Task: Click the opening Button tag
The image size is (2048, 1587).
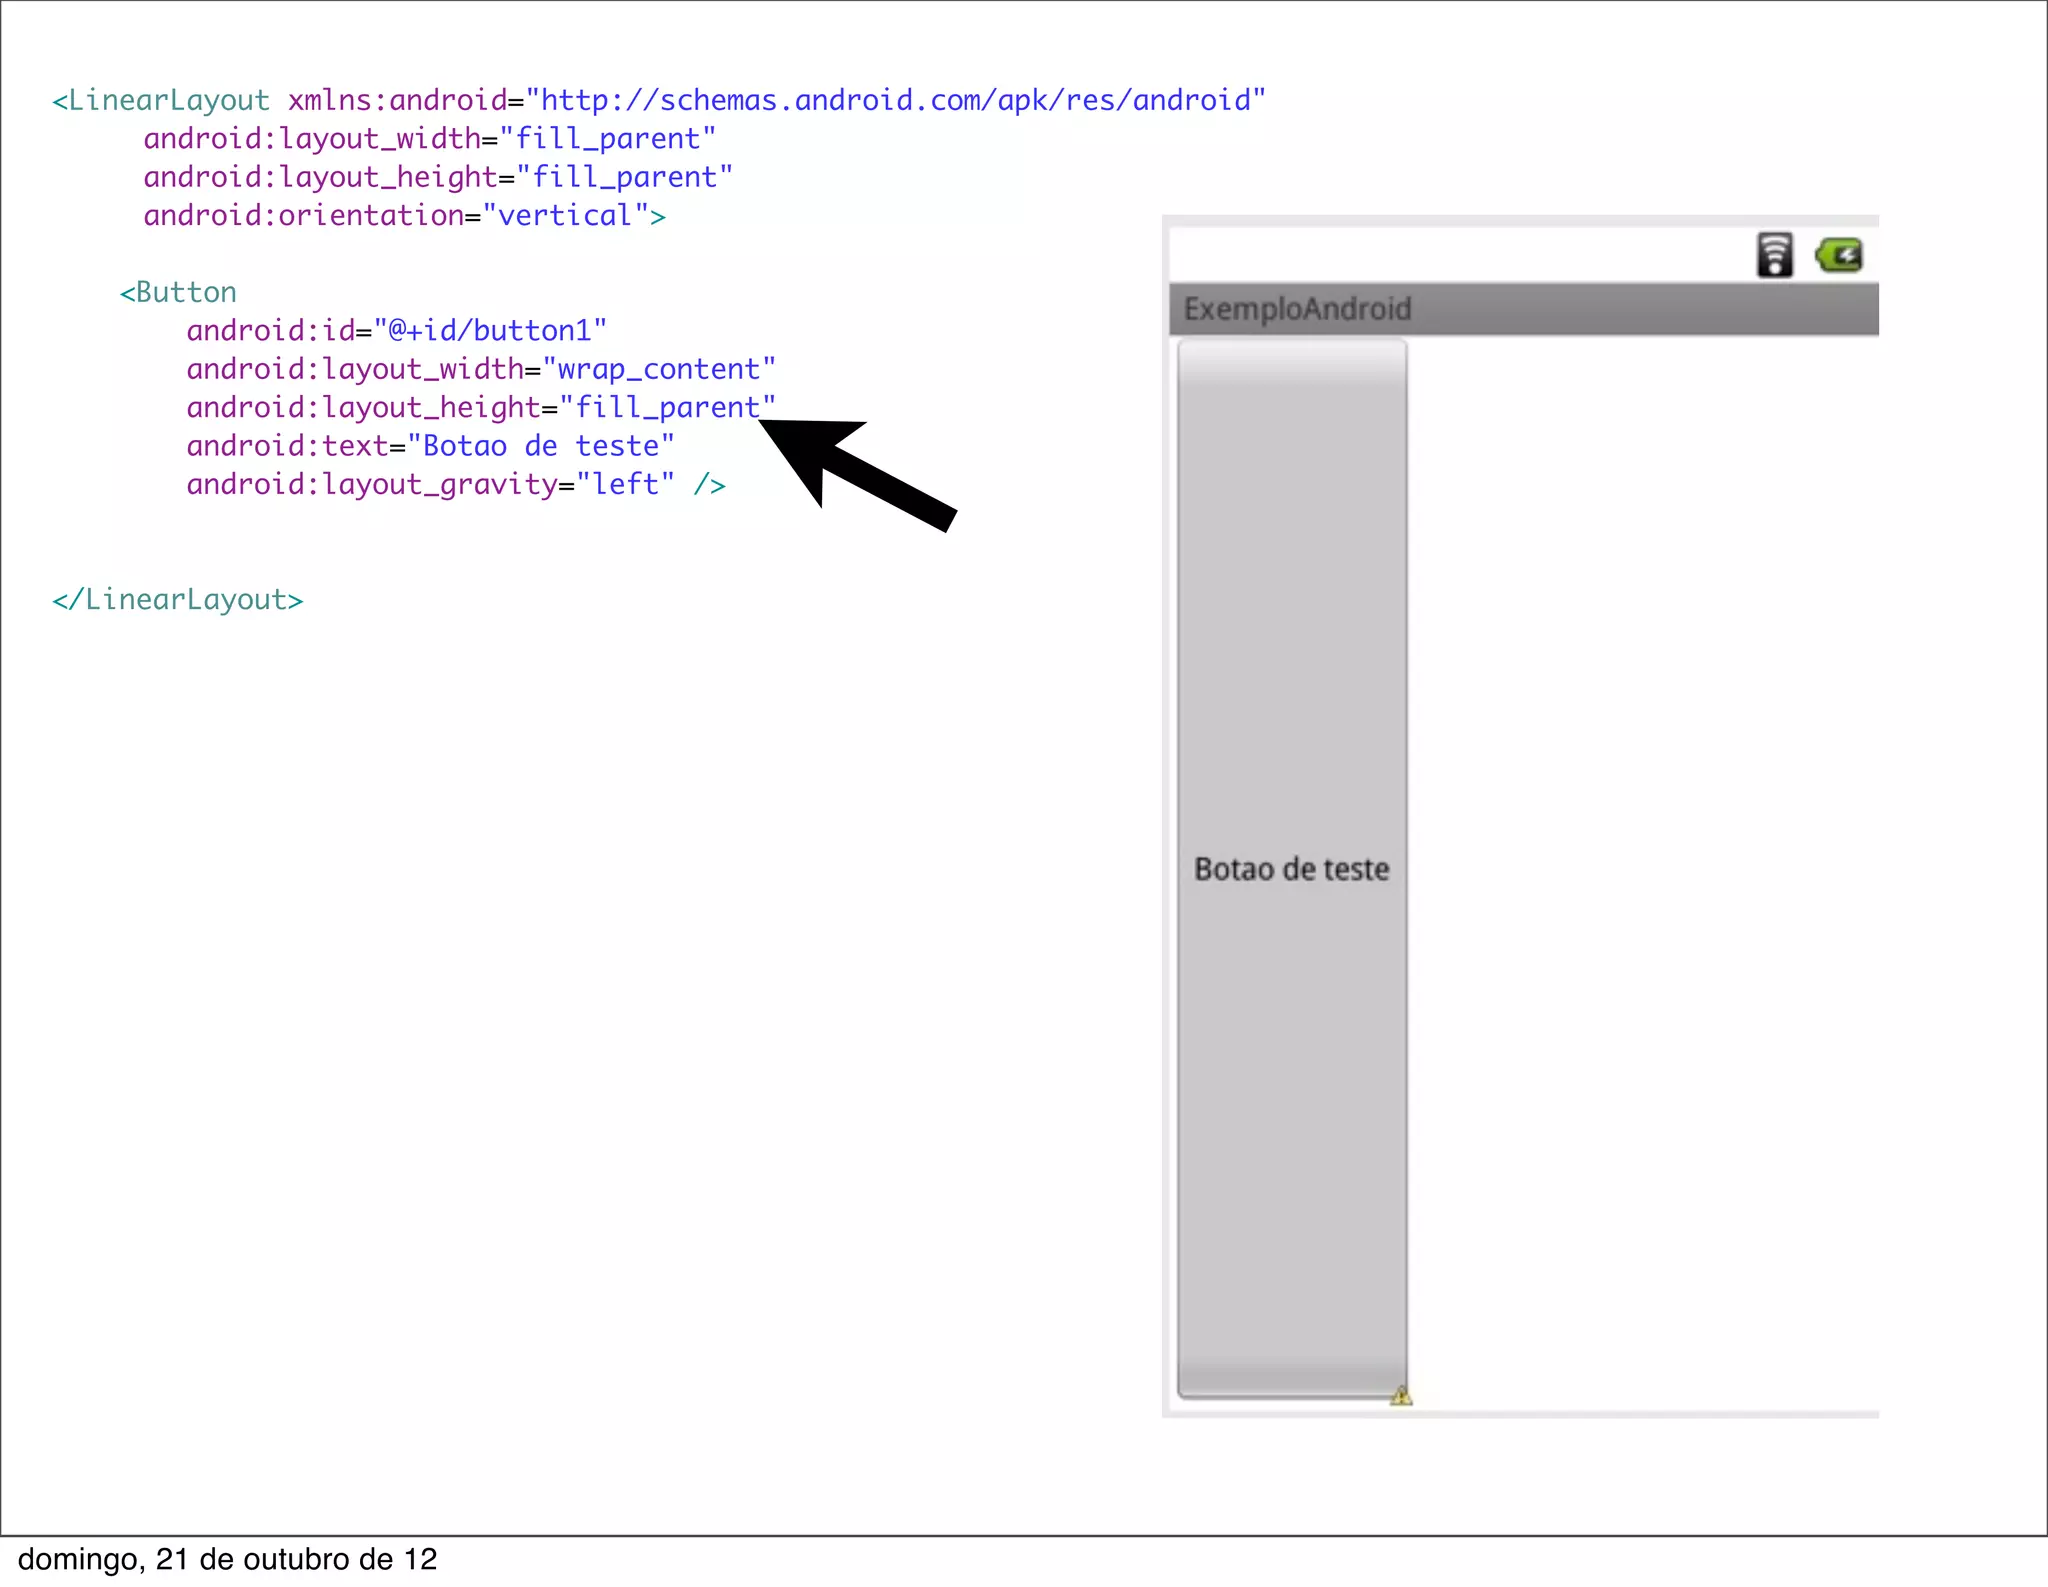Action: click(178, 292)
